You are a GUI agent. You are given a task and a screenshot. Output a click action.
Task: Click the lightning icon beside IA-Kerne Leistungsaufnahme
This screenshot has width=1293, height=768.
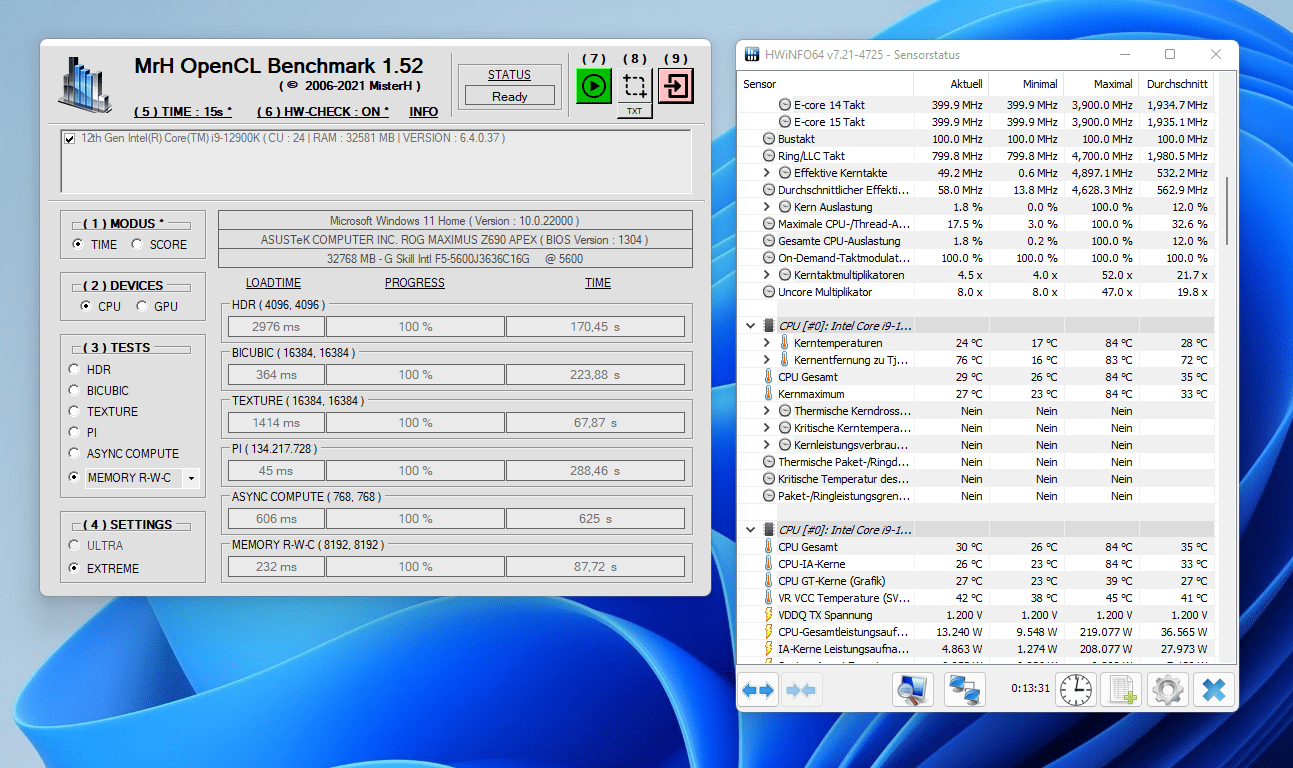769,649
